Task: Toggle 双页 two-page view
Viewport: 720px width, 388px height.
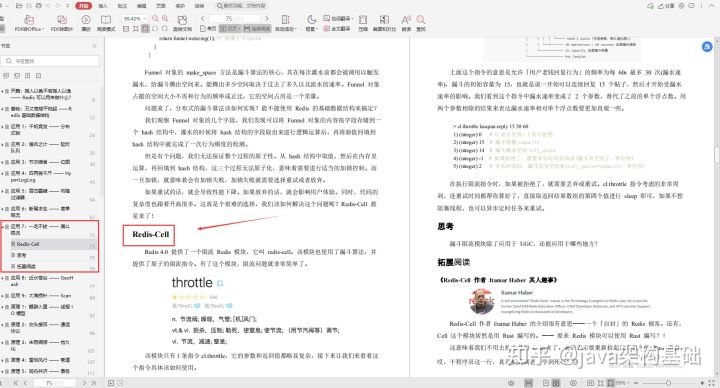Action: click(230, 28)
